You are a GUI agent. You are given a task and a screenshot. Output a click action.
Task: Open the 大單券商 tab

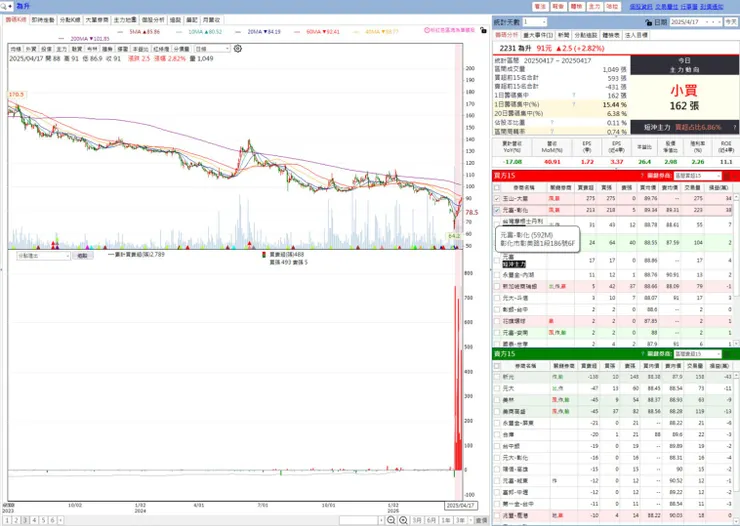[97, 20]
